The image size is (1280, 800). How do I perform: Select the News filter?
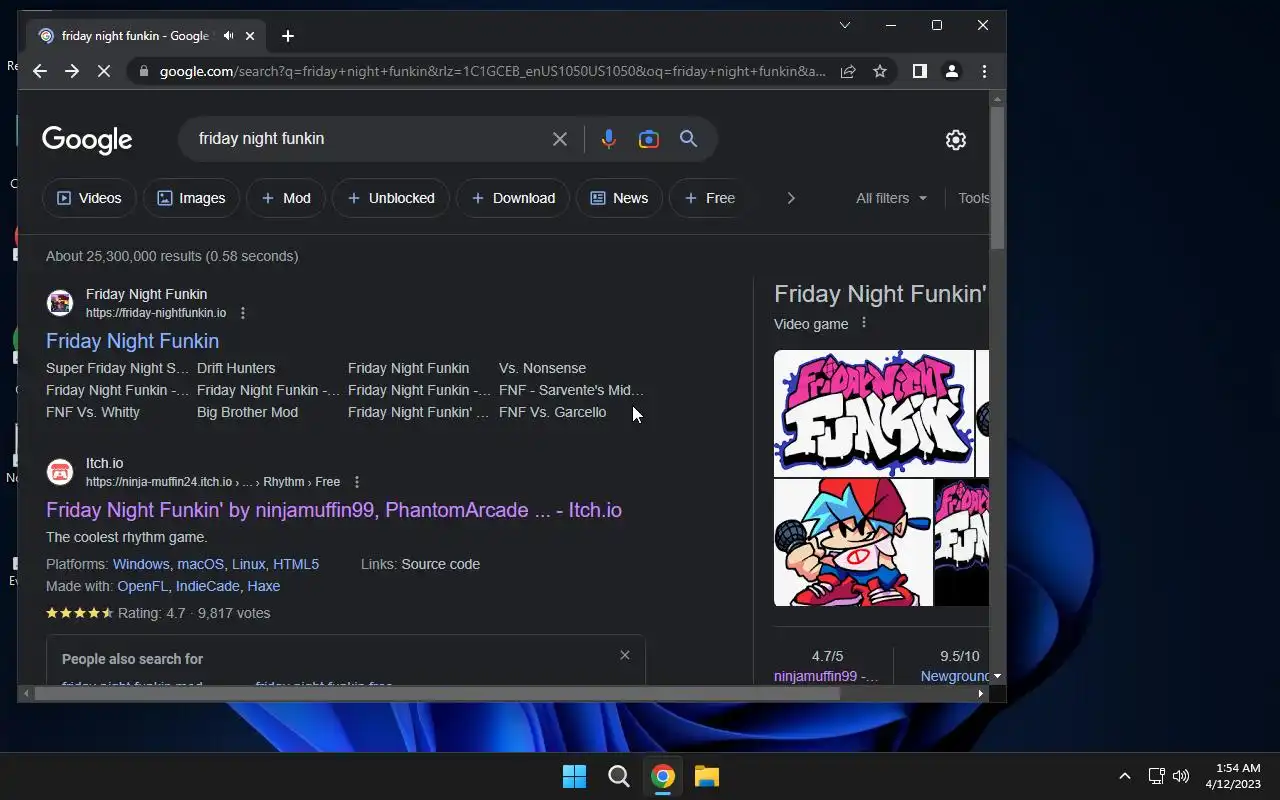pyautogui.click(x=619, y=198)
